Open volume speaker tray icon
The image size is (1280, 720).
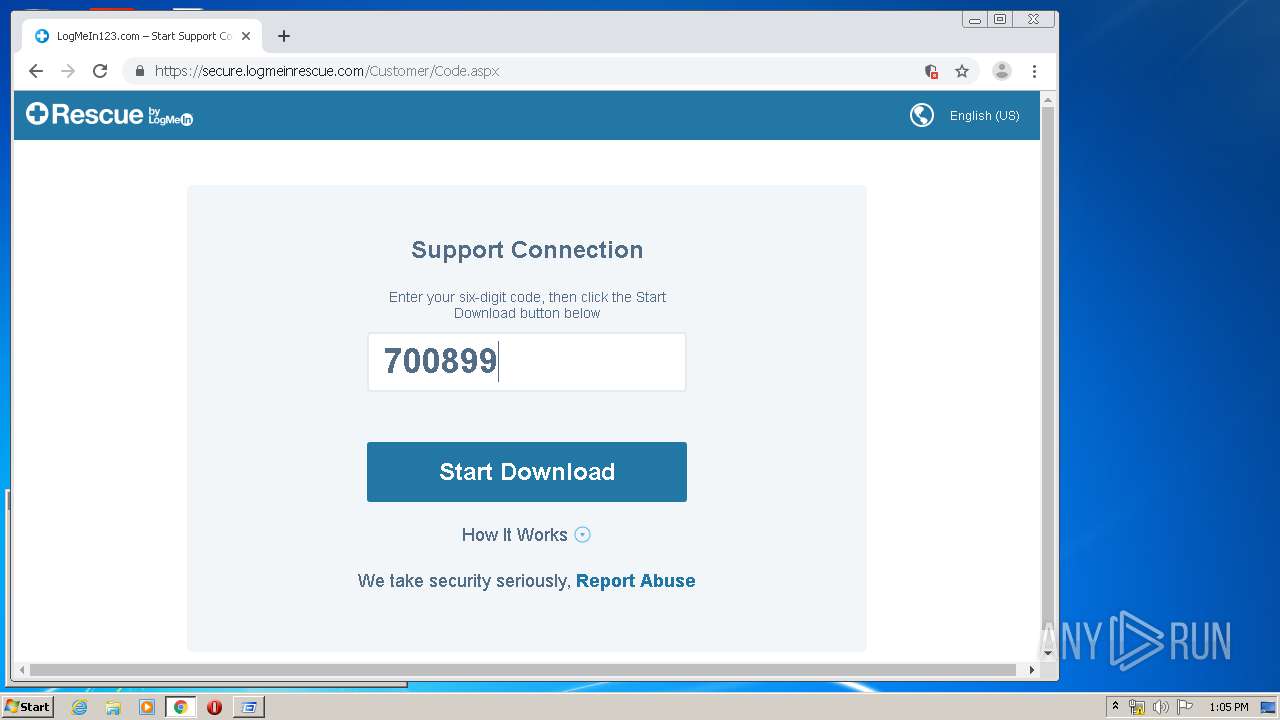1160,707
